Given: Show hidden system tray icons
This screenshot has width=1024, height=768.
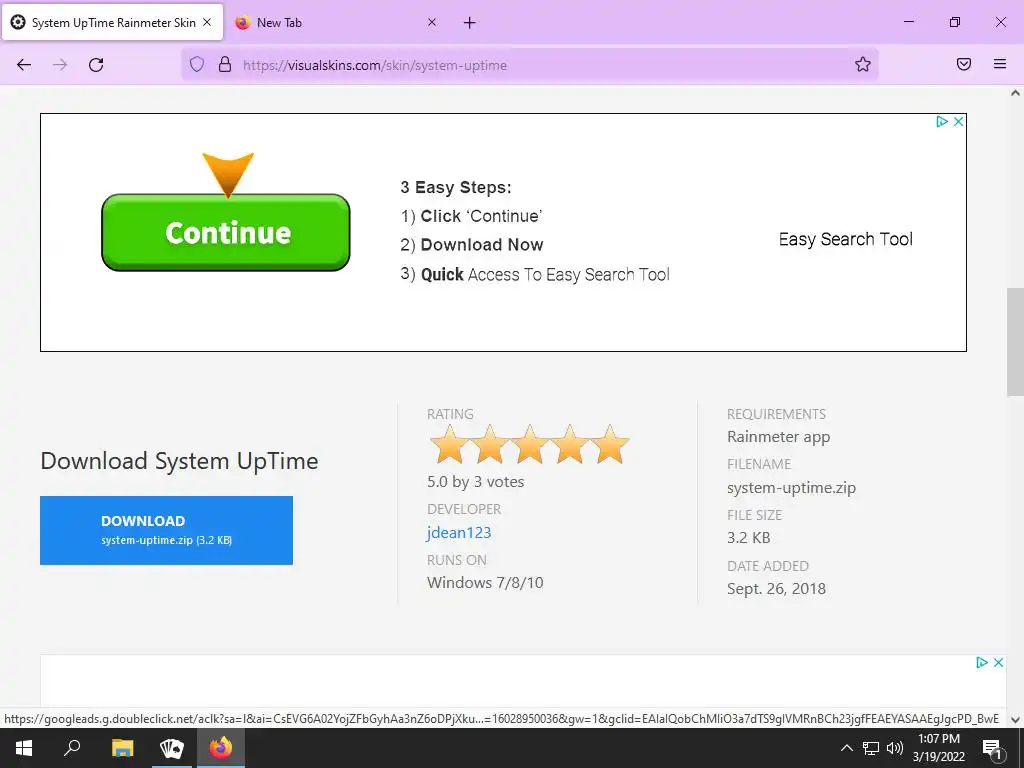Looking at the screenshot, I should tap(846, 748).
